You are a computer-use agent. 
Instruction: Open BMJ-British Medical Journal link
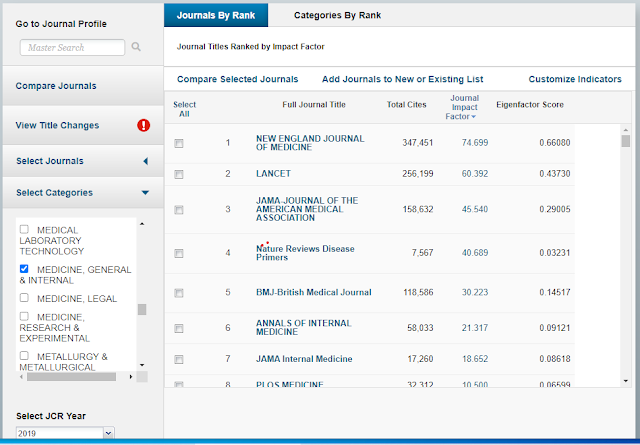coord(313,292)
